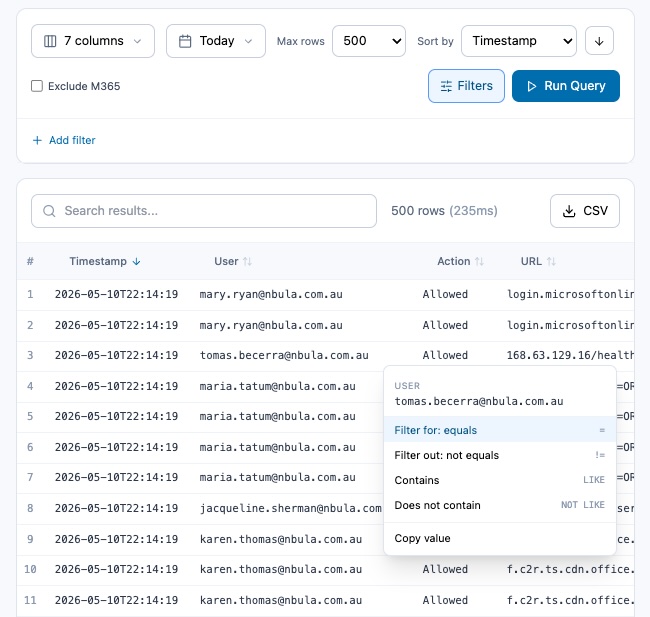Select the Contains LIKE menu item
The image size is (650, 617).
500,480
